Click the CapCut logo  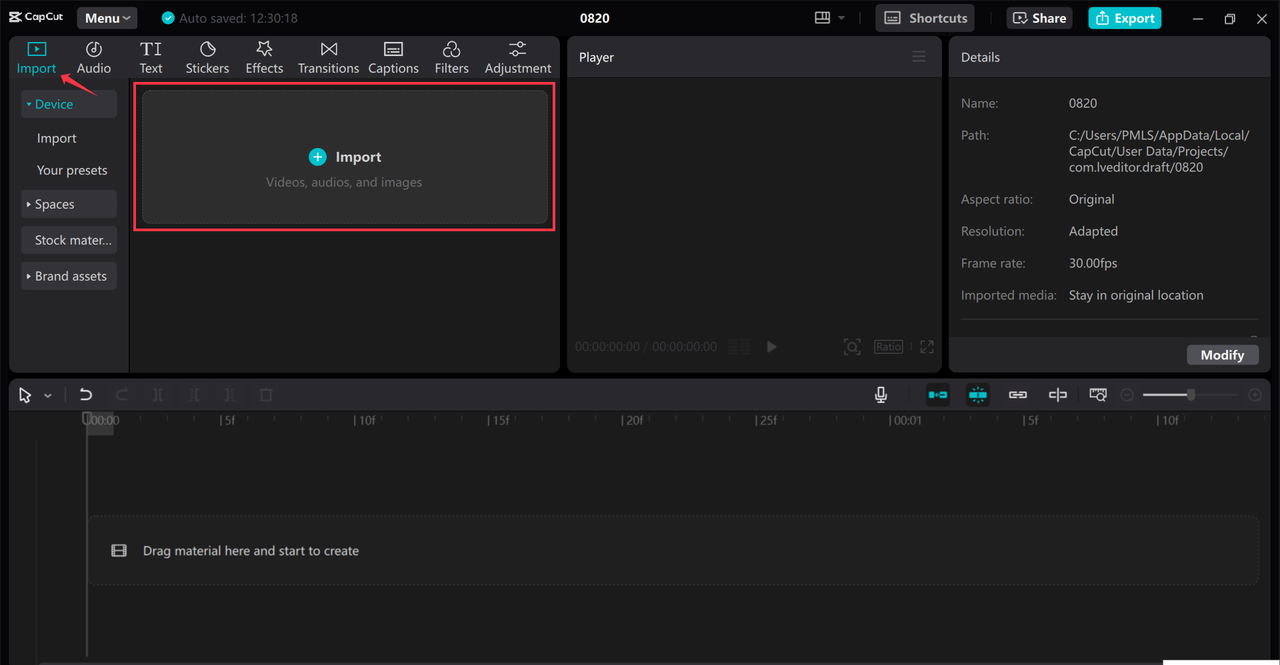[x=36, y=17]
